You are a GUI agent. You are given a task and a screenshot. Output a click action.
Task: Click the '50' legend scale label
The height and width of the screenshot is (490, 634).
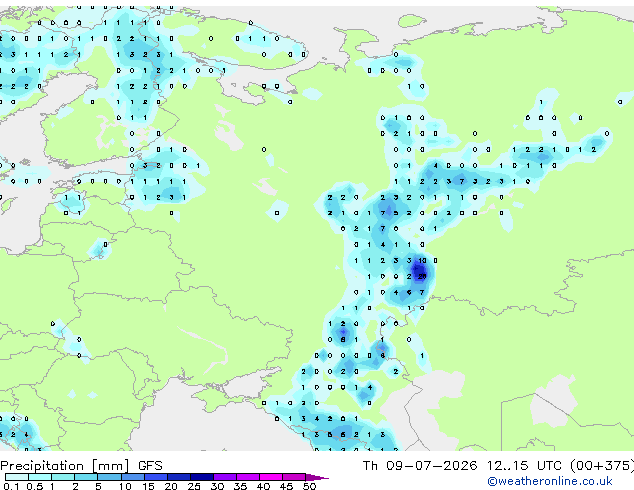point(309,486)
